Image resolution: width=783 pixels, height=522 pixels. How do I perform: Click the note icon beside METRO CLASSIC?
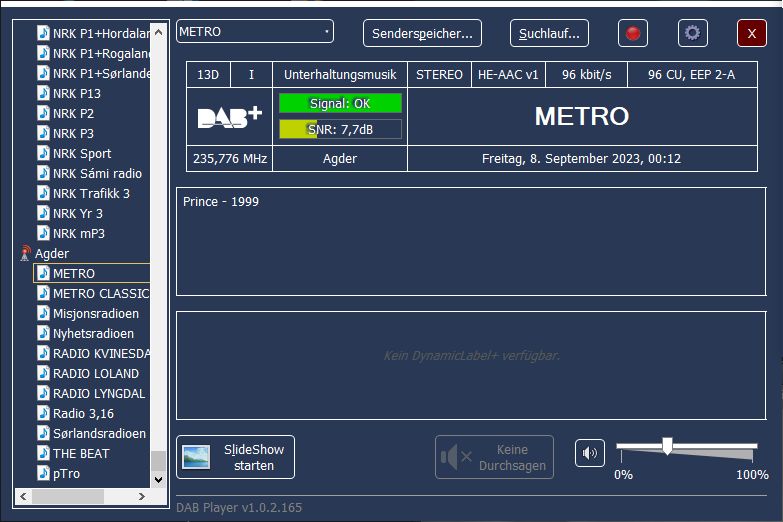43,293
